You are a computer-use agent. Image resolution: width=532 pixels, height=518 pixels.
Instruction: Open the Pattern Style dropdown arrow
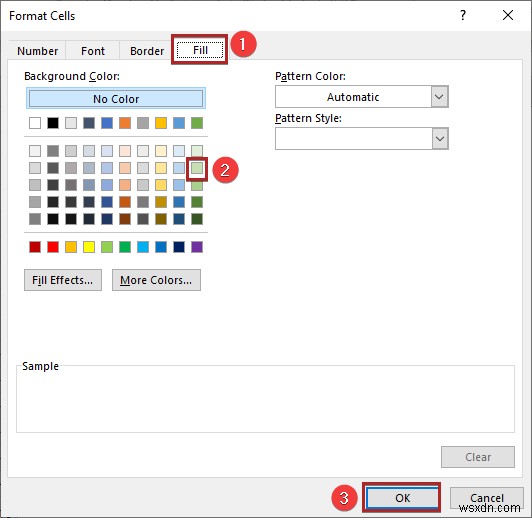click(440, 139)
